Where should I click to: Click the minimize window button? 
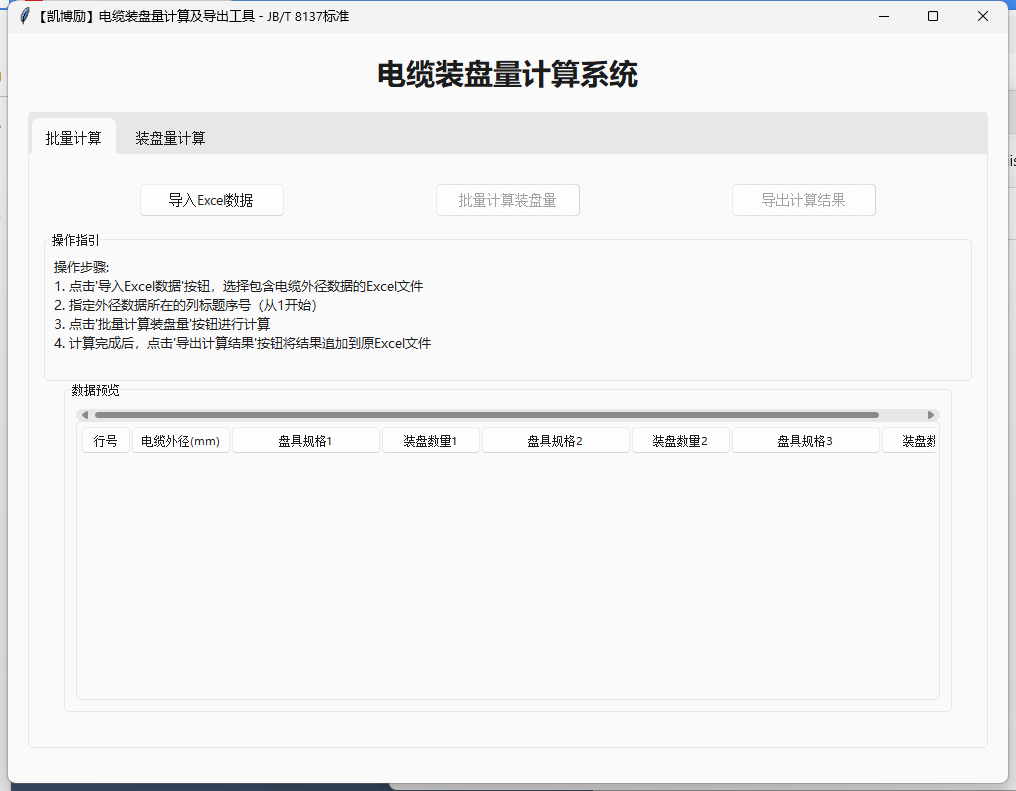[884, 16]
